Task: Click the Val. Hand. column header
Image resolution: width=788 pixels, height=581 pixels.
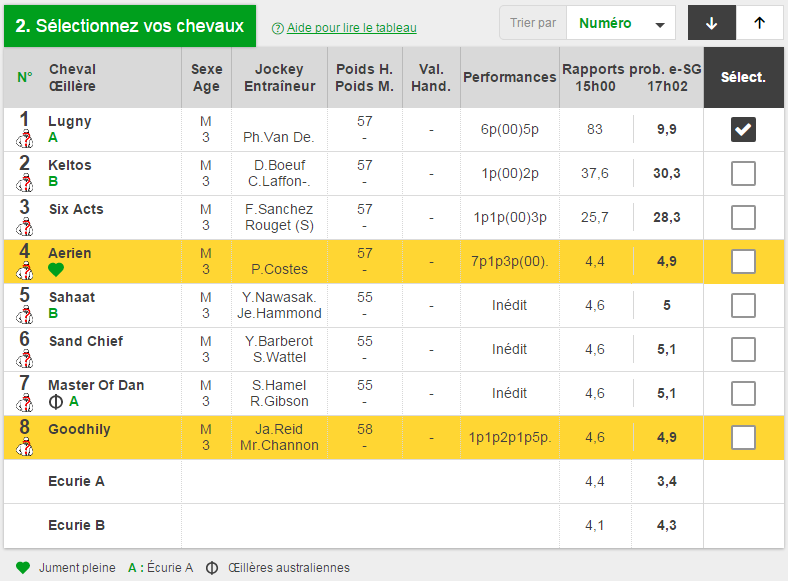Action: [431, 77]
